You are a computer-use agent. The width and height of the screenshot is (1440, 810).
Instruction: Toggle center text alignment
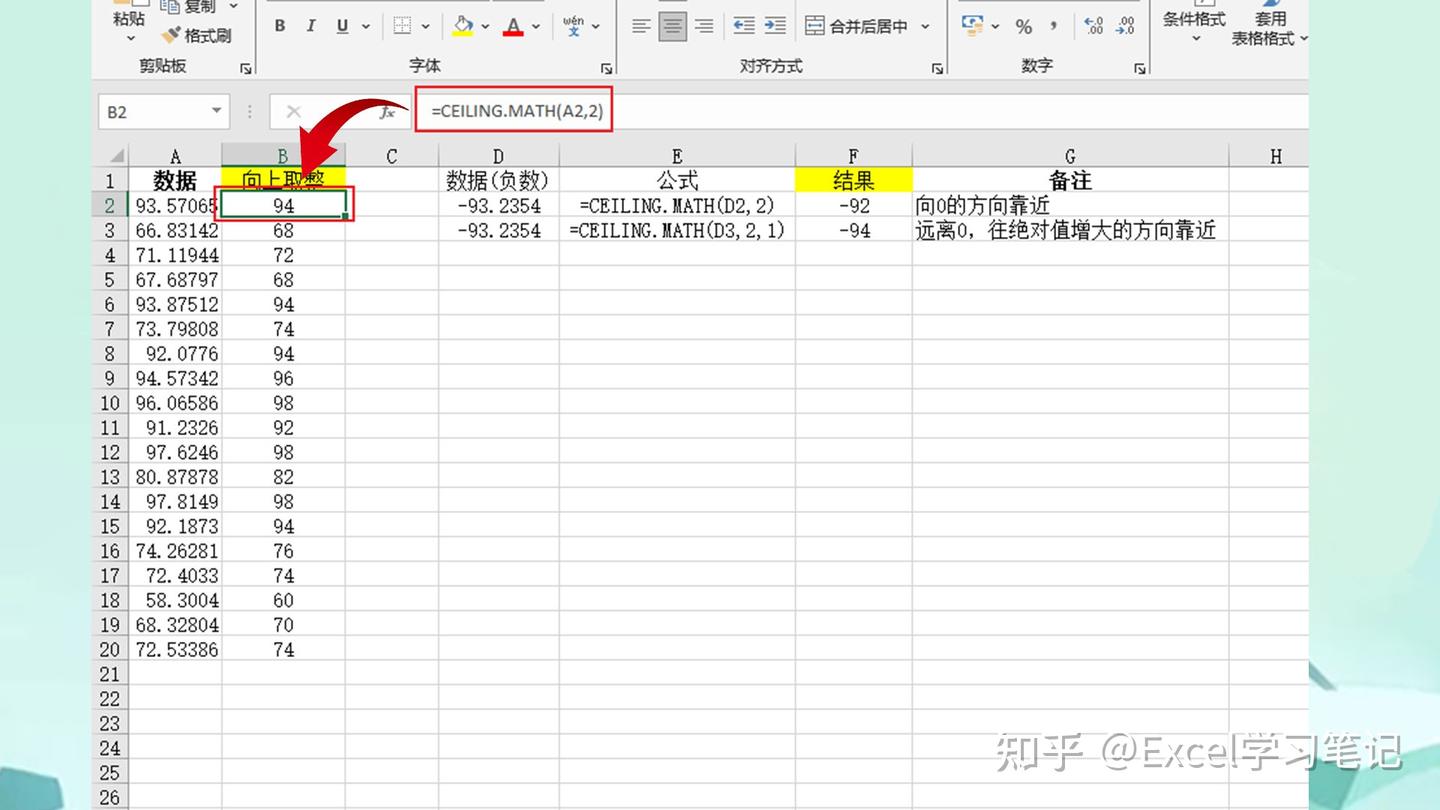coord(673,26)
